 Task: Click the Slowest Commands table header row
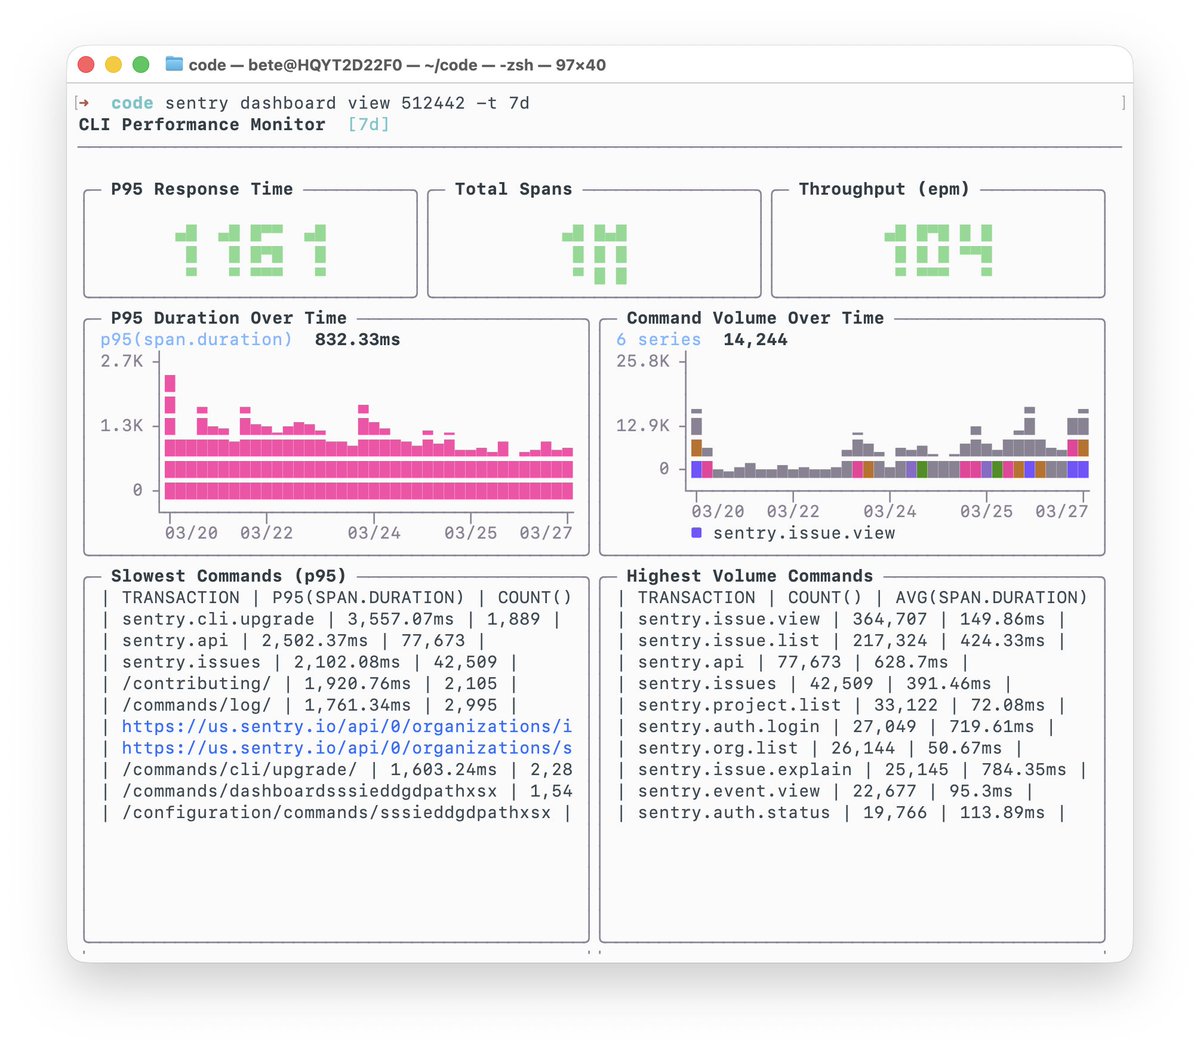[337, 598]
